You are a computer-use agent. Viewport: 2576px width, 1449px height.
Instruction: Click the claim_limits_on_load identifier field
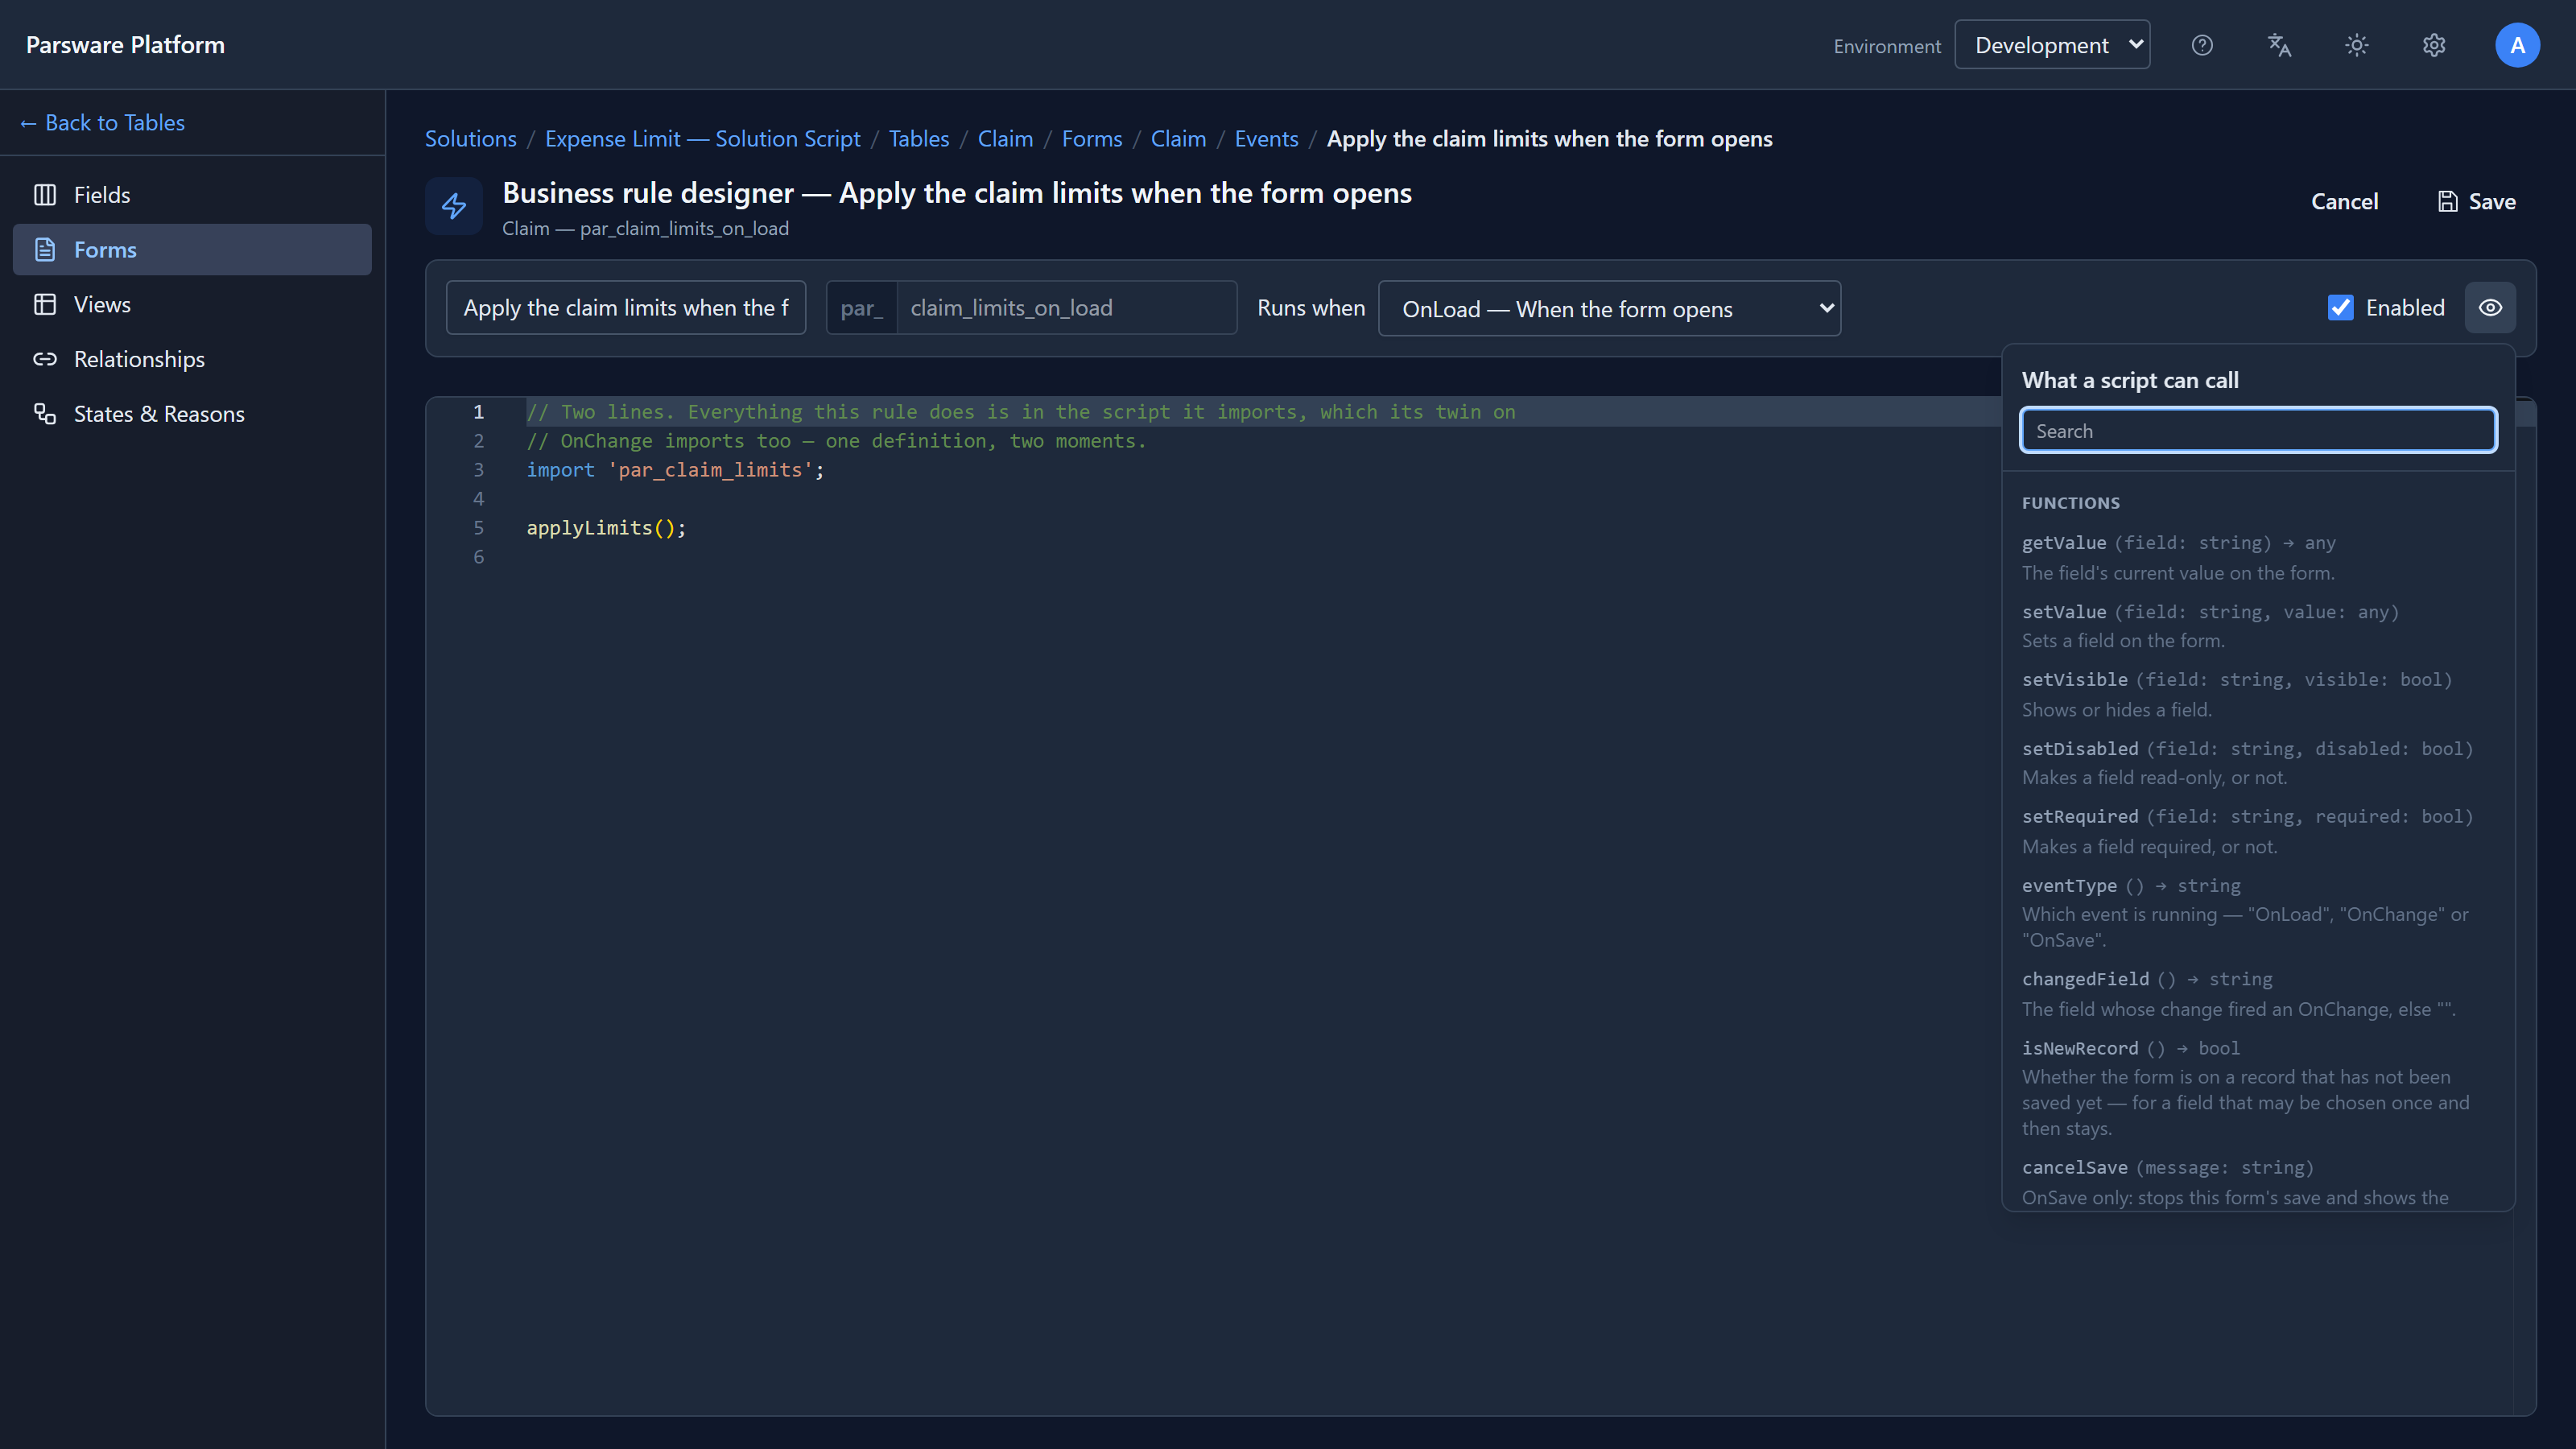coord(1066,308)
